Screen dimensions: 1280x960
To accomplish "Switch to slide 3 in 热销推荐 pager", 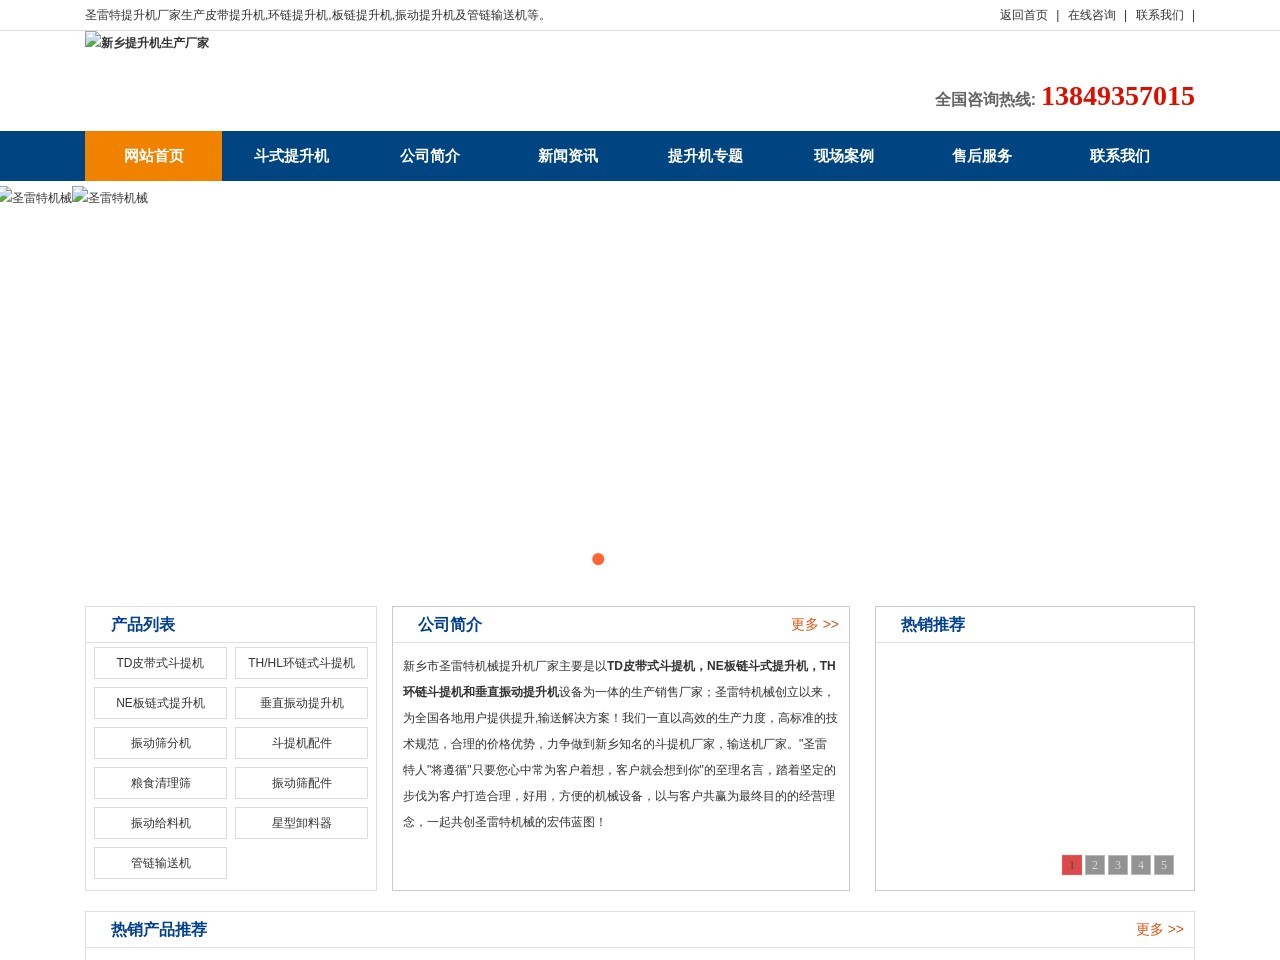I will [x=1117, y=865].
